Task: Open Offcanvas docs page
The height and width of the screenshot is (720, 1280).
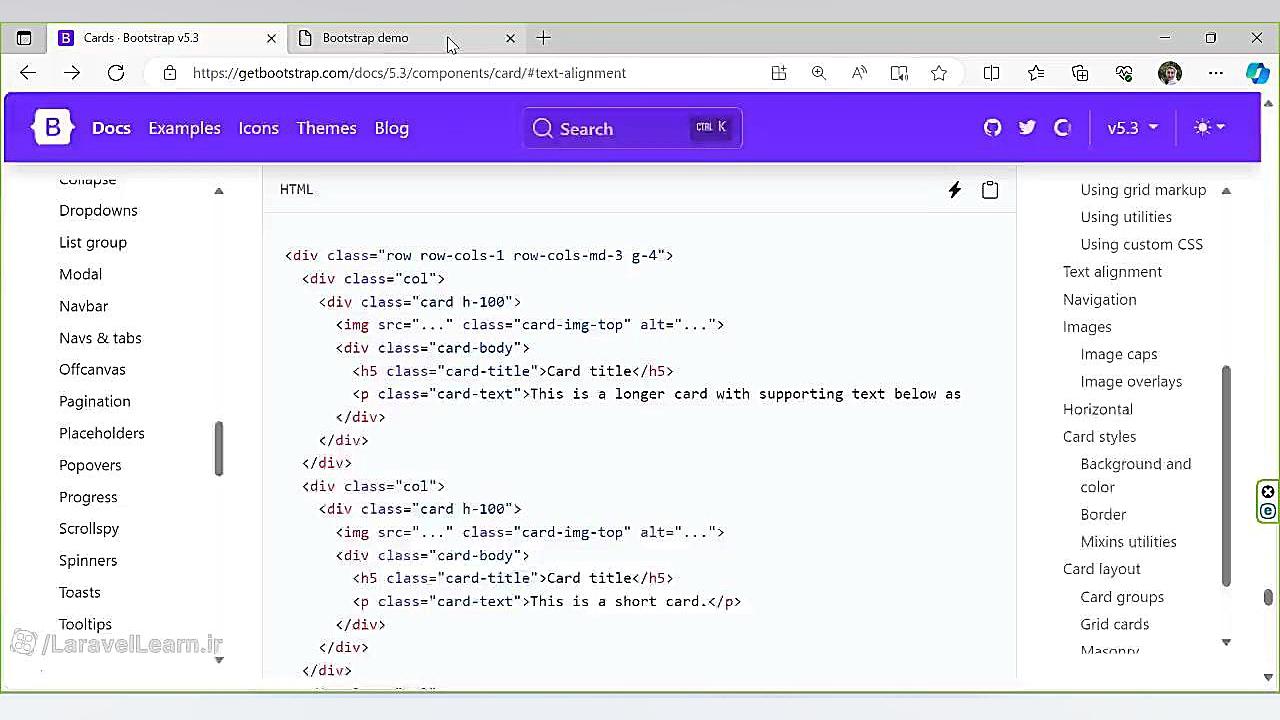Action: click(92, 369)
